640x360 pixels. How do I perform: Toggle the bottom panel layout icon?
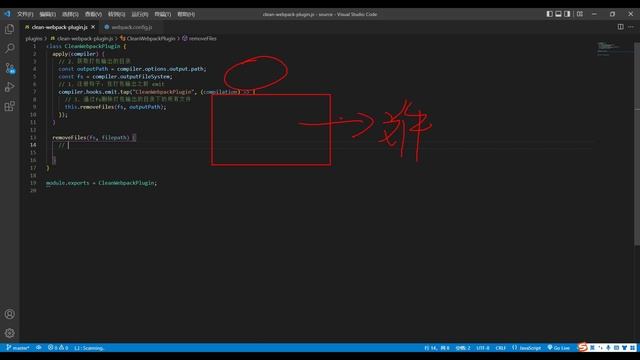click(x=558, y=14)
